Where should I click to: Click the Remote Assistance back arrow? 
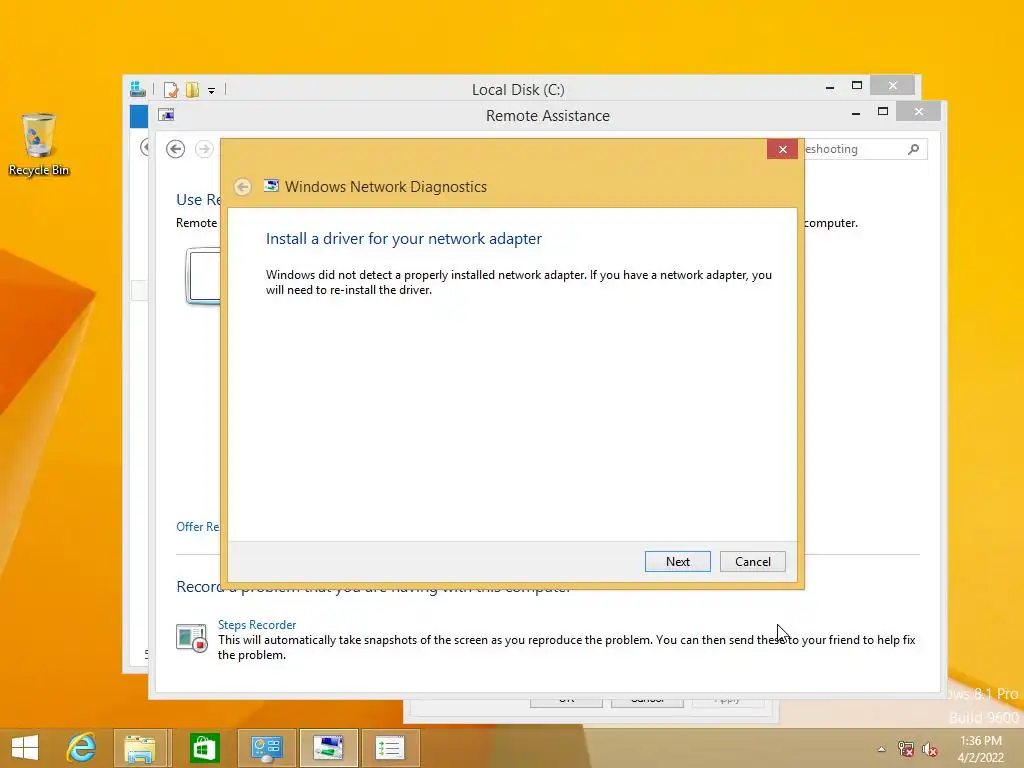tap(175, 149)
